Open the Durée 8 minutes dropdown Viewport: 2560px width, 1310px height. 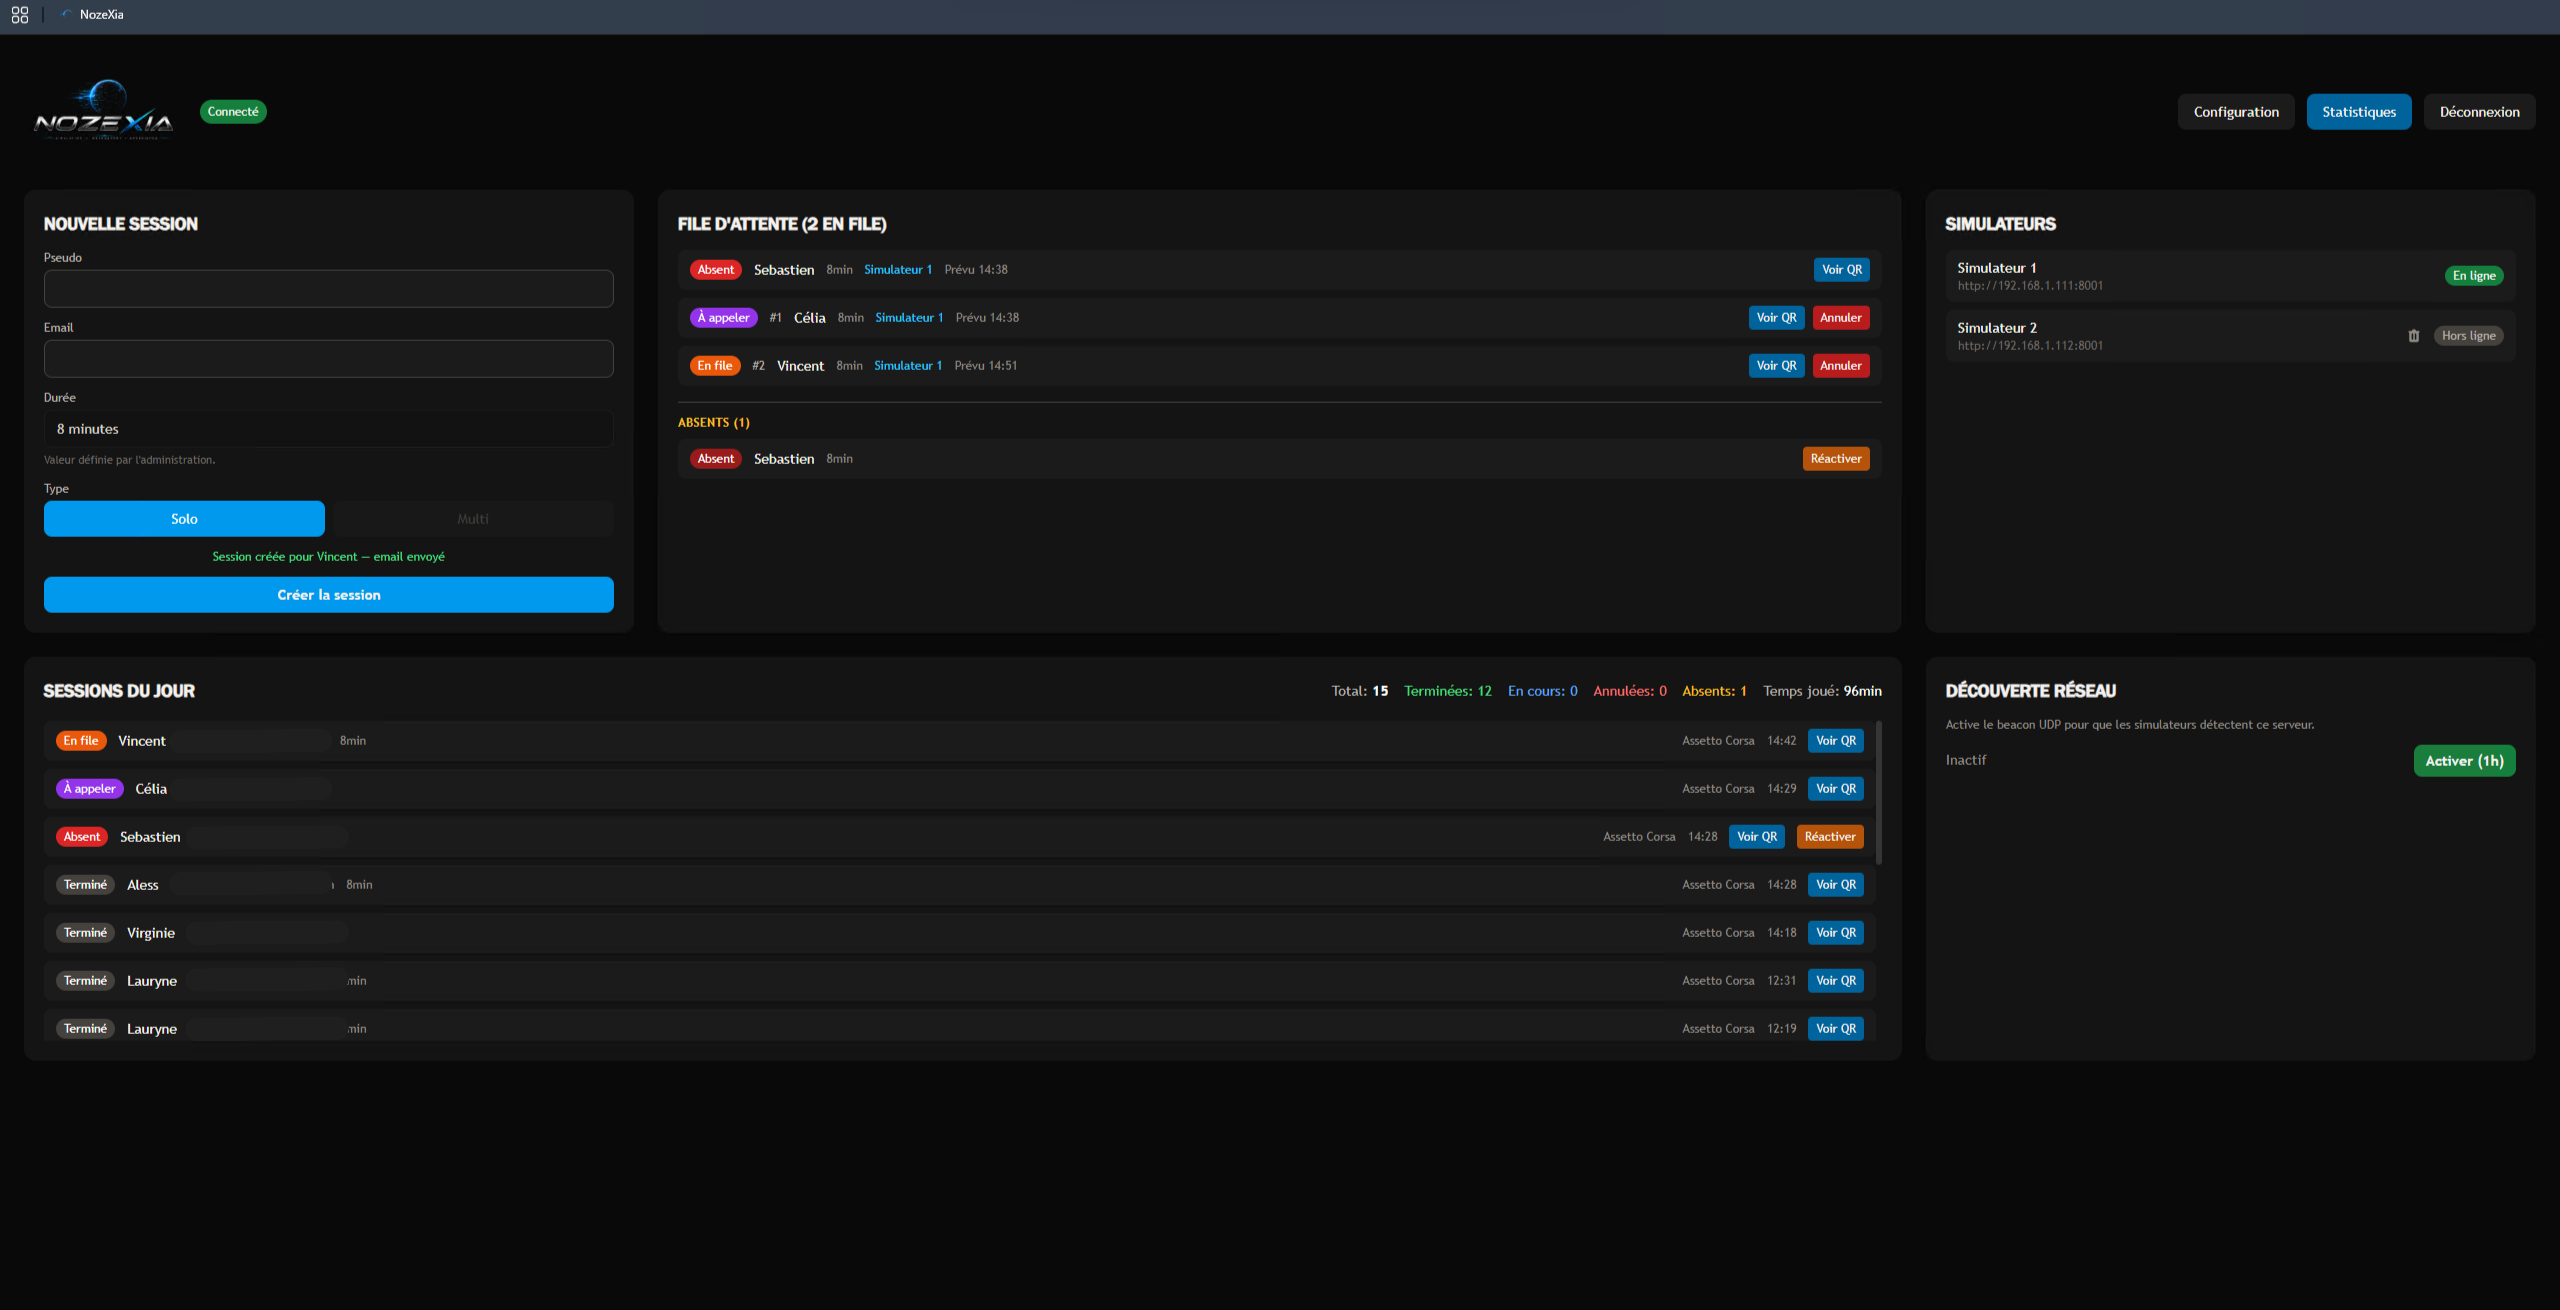click(x=329, y=429)
